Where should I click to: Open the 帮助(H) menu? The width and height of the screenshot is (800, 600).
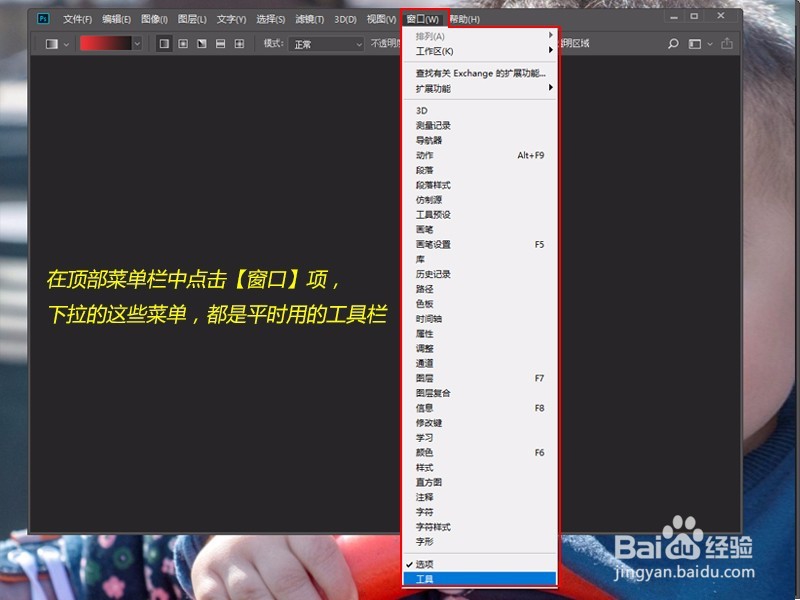coord(464,19)
